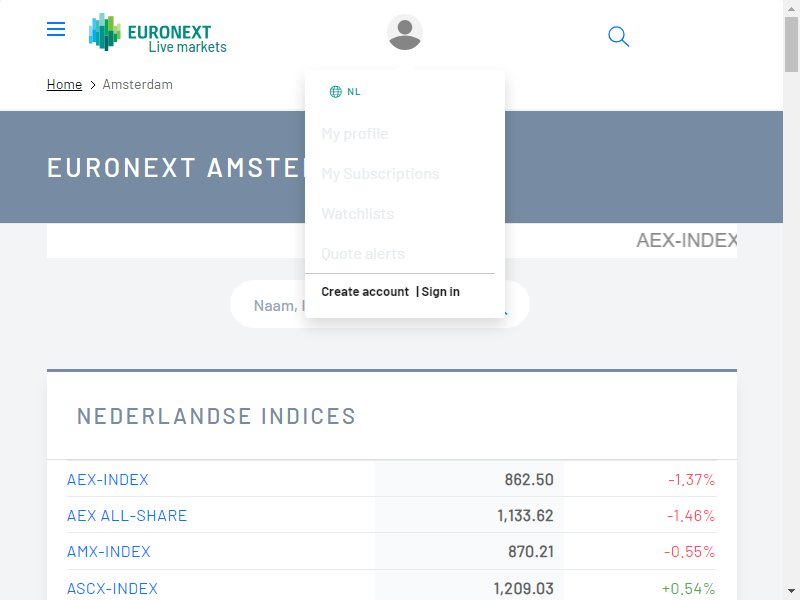Click the user account avatar icon
Screen dimensions: 800x600
(x=405, y=33)
